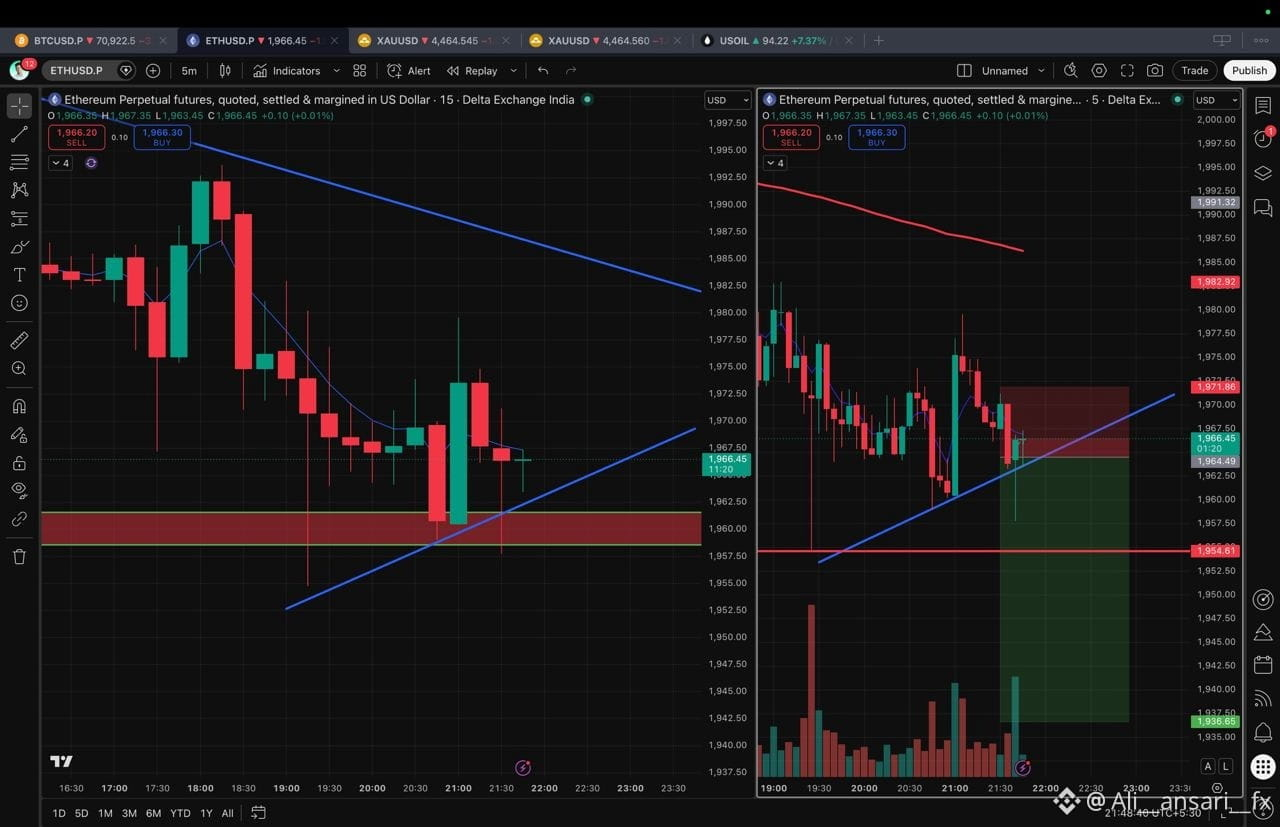This screenshot has width=1280, height=827.
Task: Open notifications bell icon
Action: [x=1263, y=732]
